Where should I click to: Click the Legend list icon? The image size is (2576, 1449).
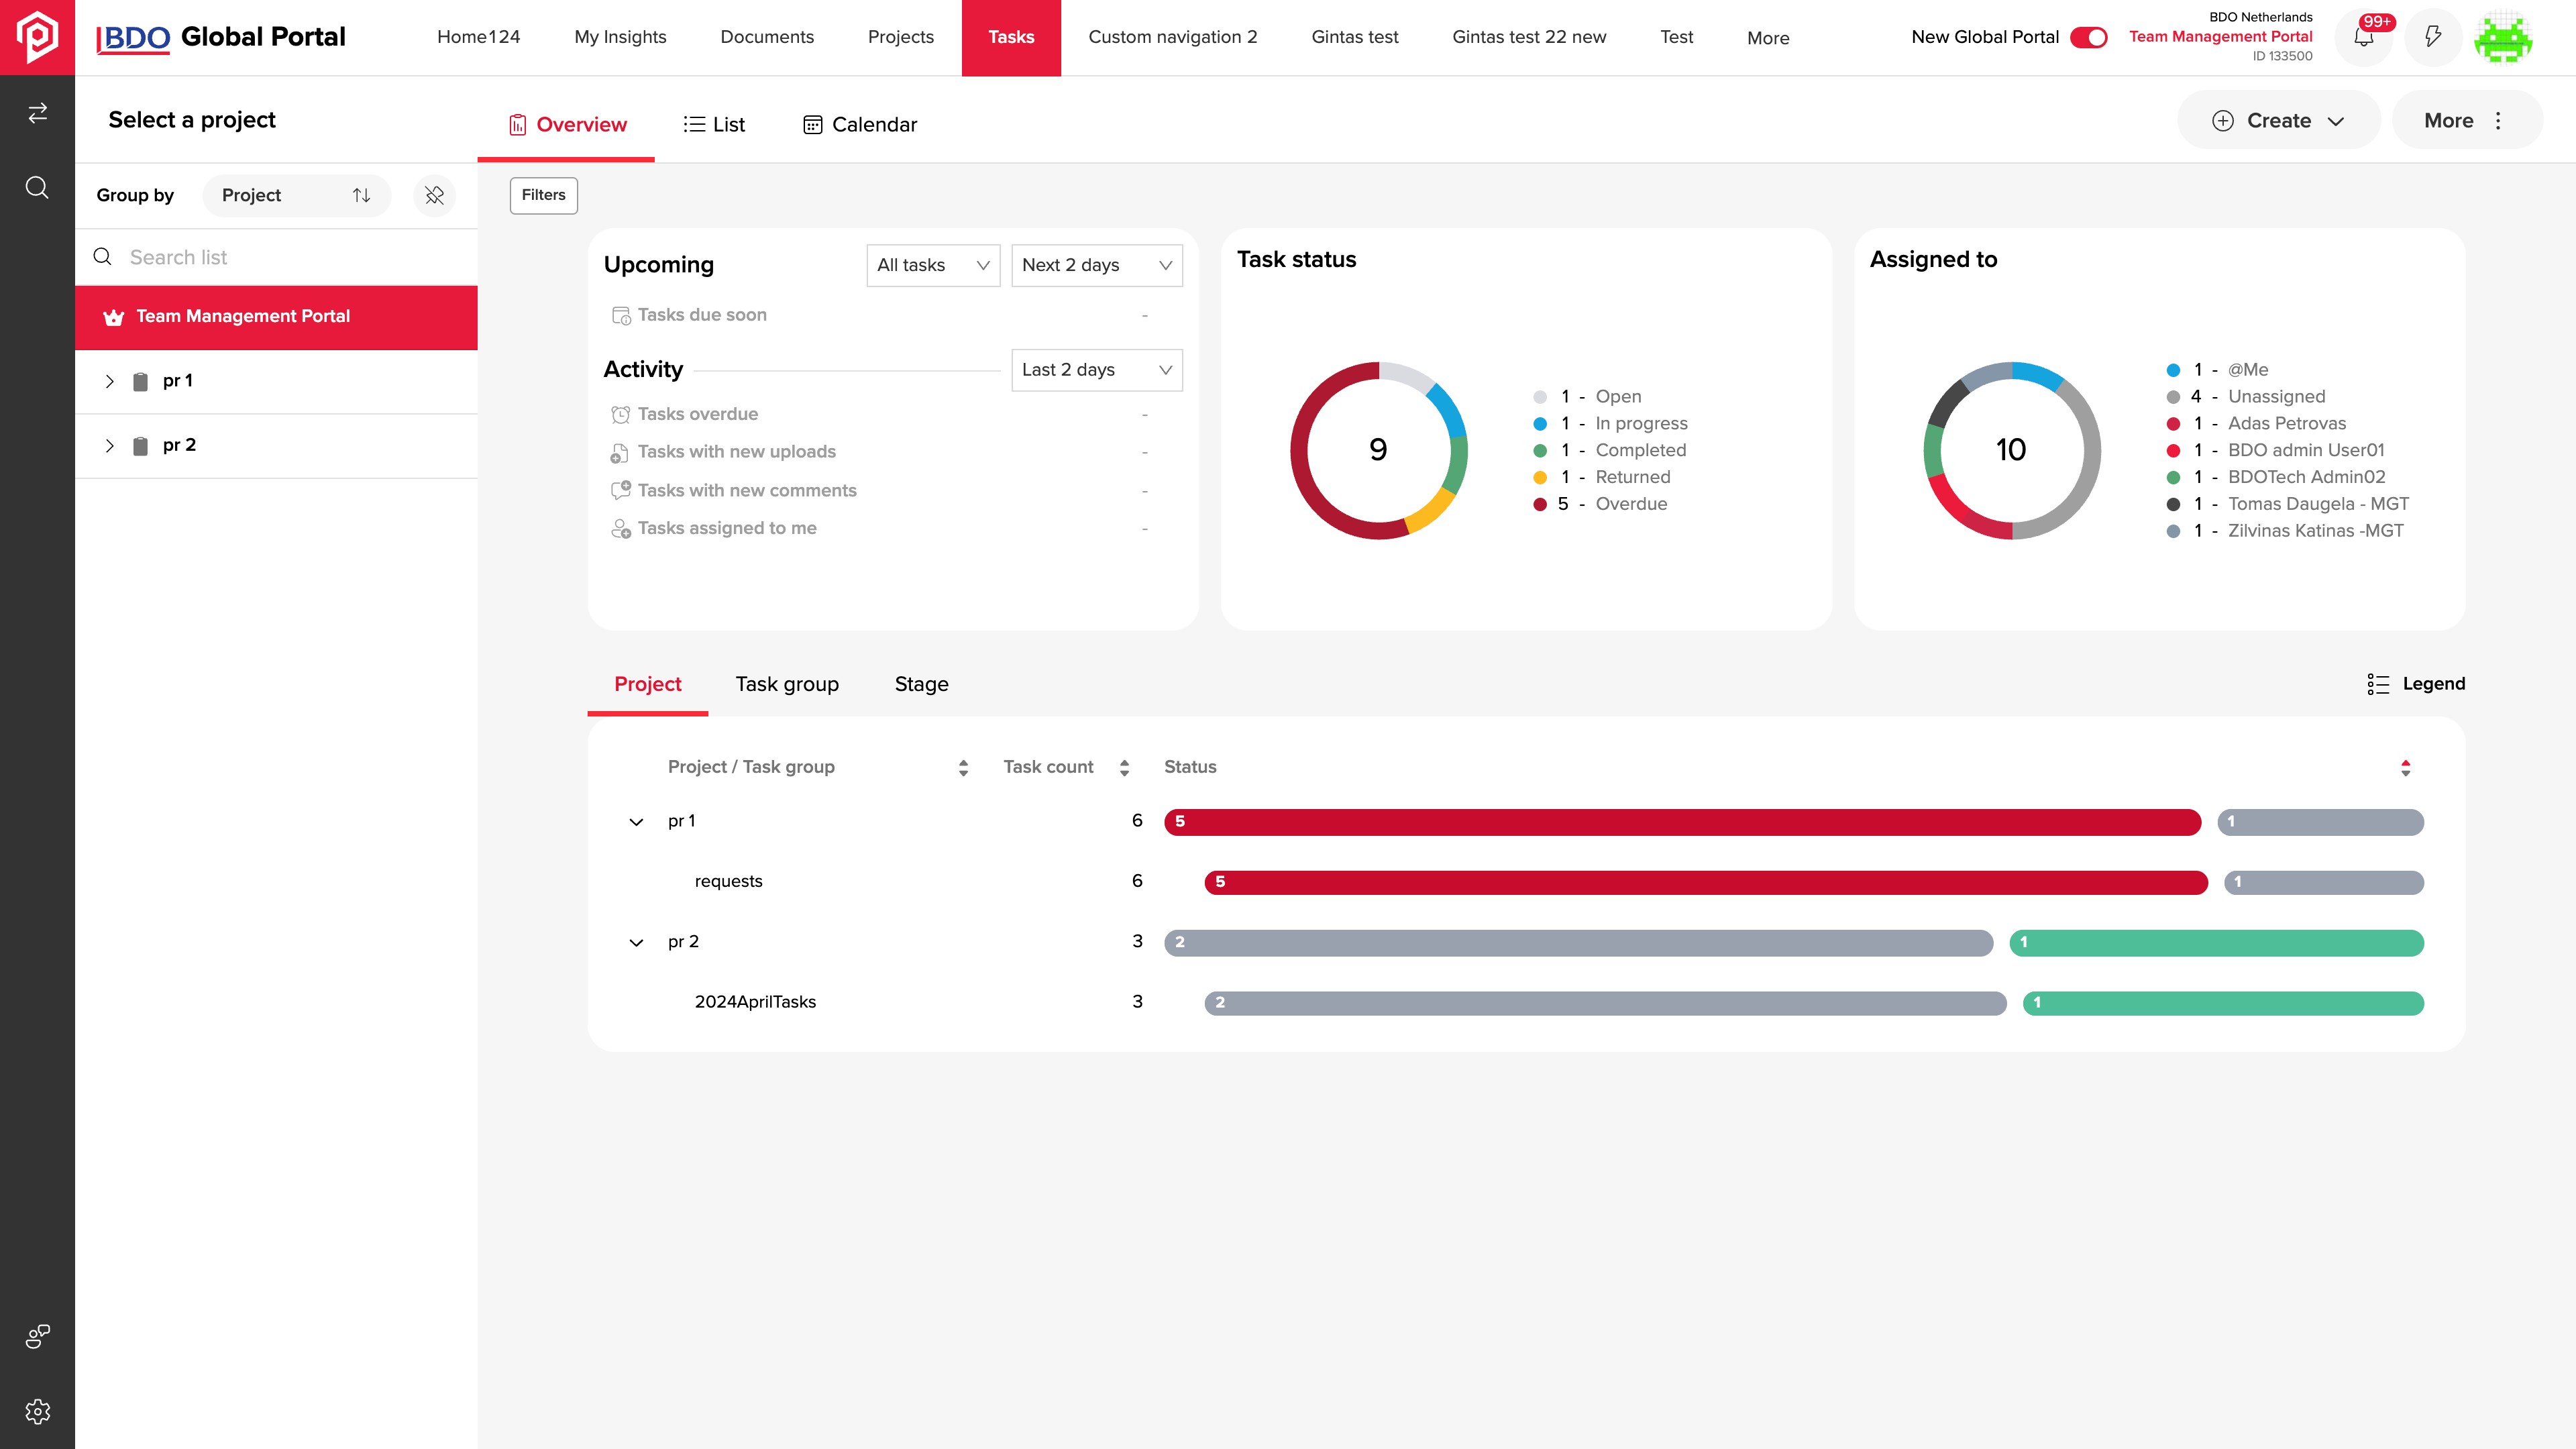click(2378, 684)
